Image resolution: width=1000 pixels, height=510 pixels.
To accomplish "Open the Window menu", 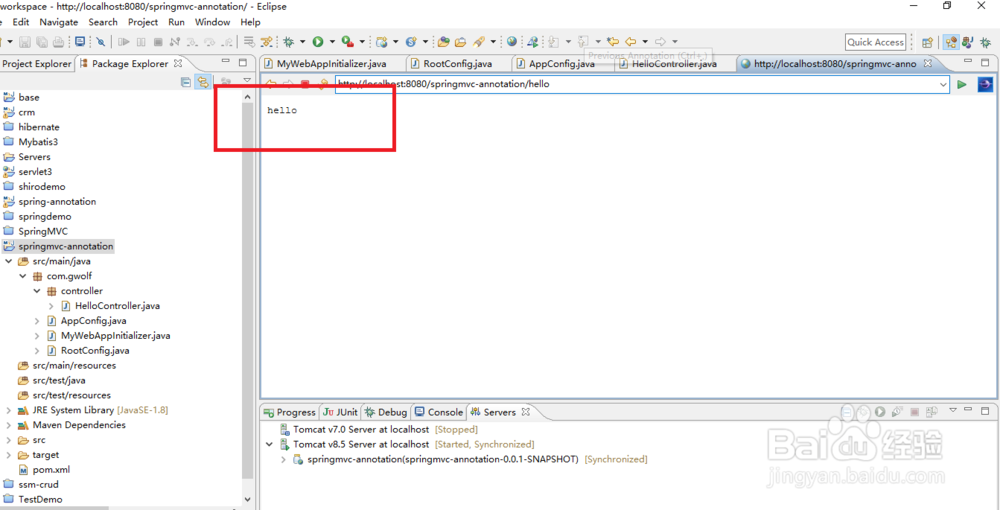I will click(x=212, y=22).
